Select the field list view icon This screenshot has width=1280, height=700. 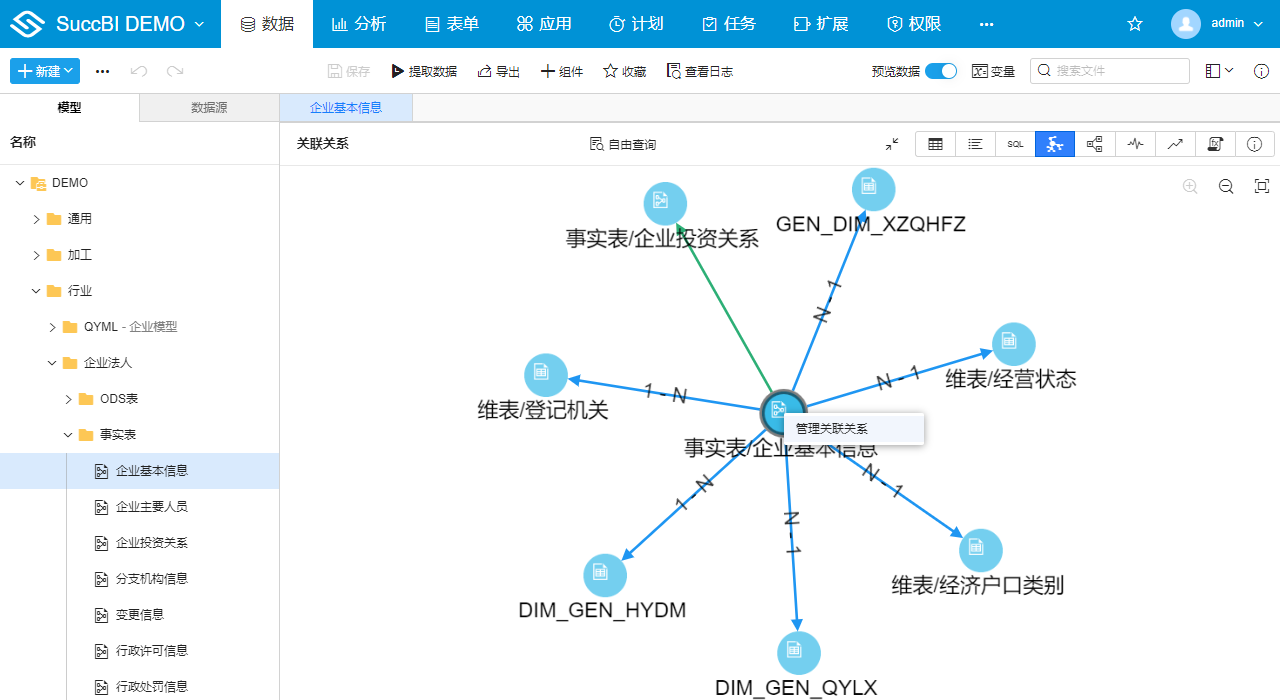[975, 143]
